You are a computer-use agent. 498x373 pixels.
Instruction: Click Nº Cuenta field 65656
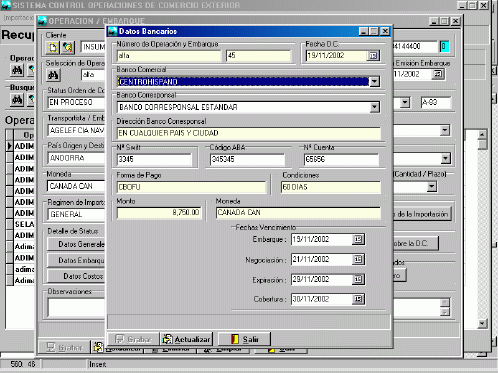pos(341,159)
